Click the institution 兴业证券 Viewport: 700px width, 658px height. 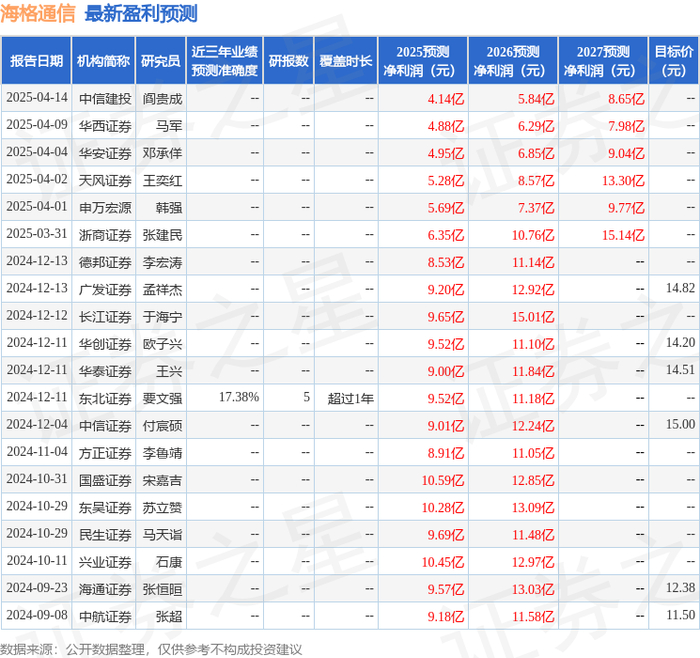[105, 562]
